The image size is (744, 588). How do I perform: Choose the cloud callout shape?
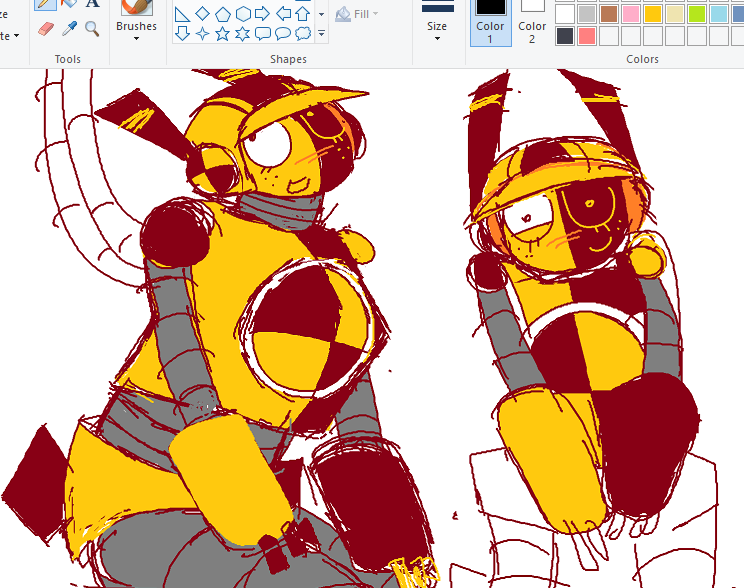coord(303,33)
